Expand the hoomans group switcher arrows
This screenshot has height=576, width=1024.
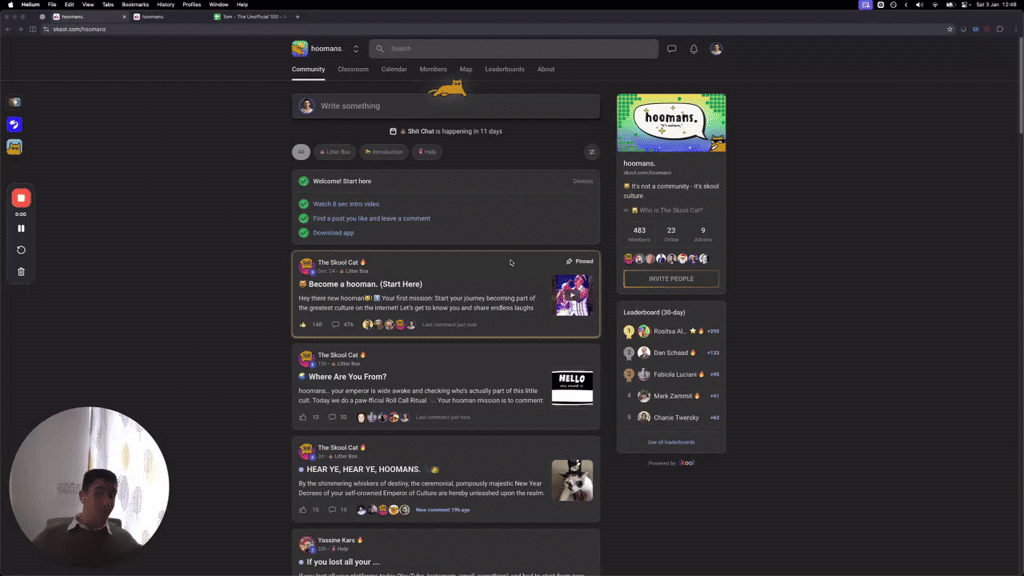356,48
